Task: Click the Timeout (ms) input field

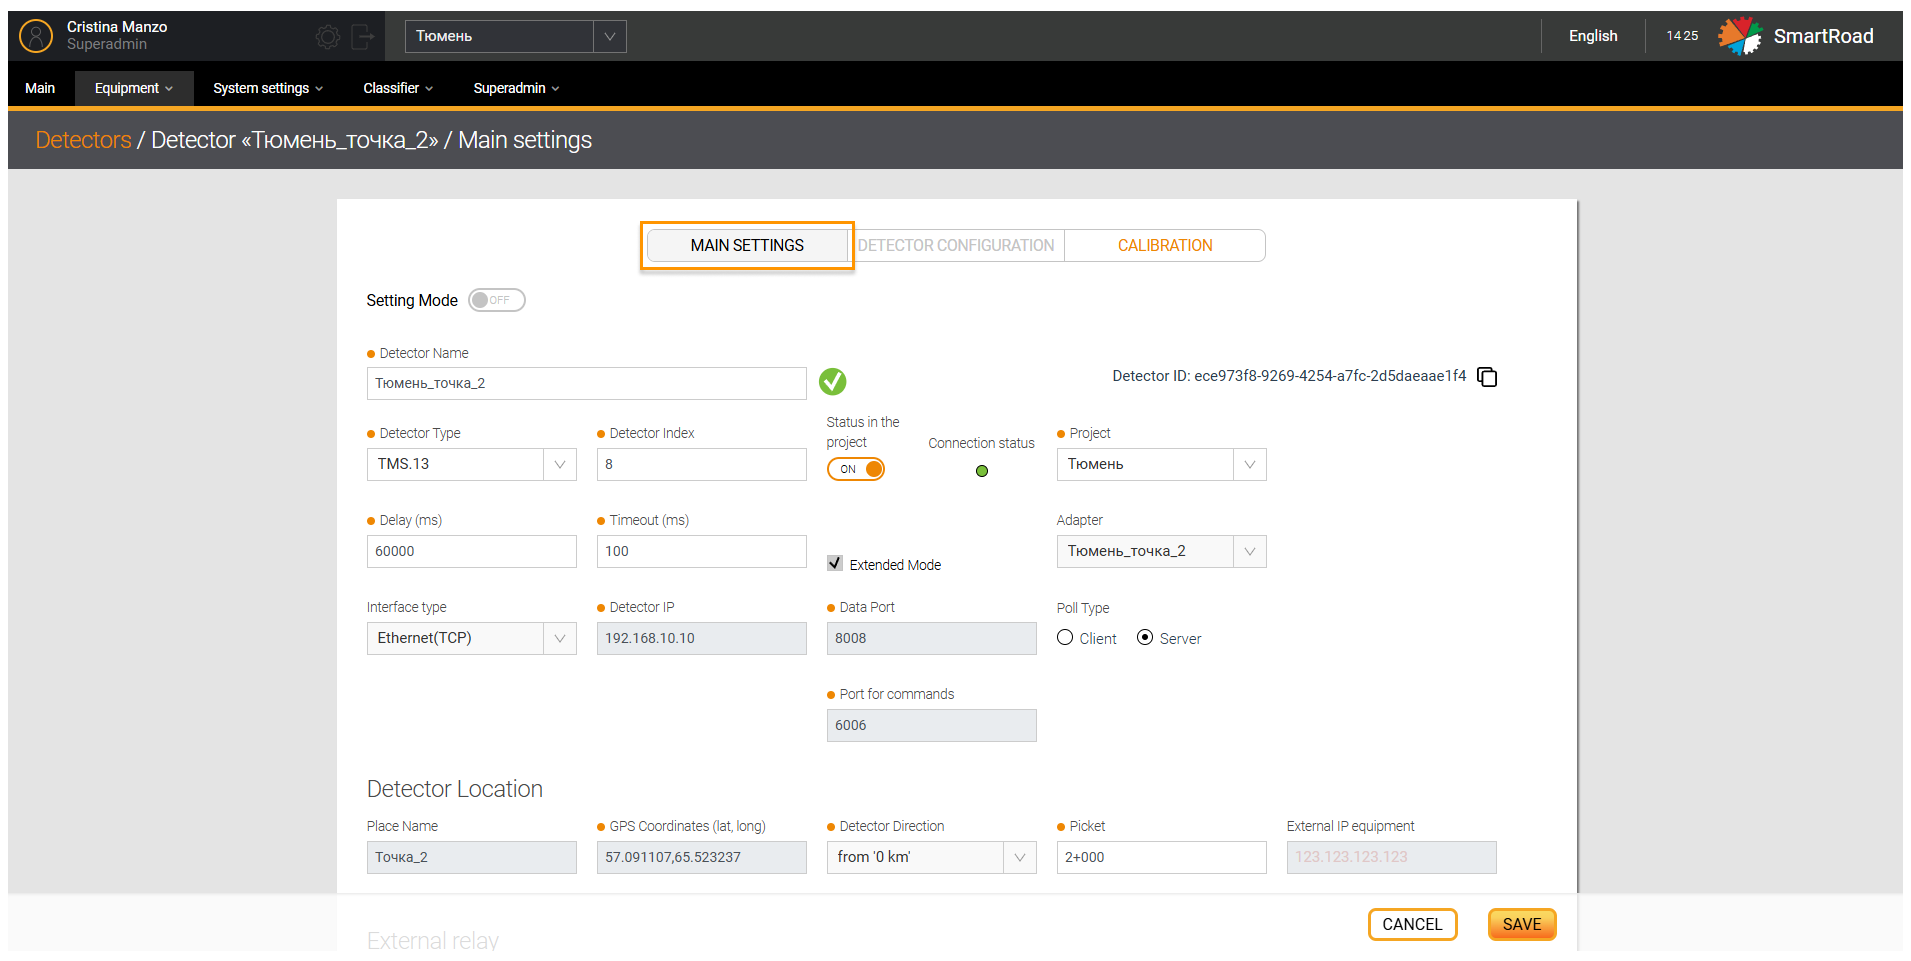Action: [x=702, y=551]
